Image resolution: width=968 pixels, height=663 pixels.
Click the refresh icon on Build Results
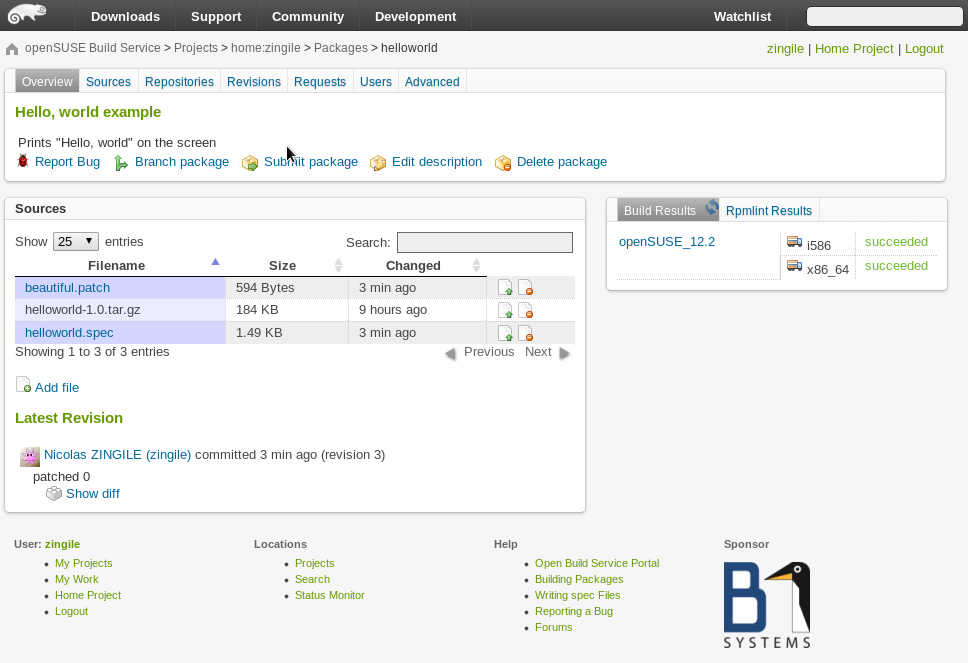pos(711,208)
